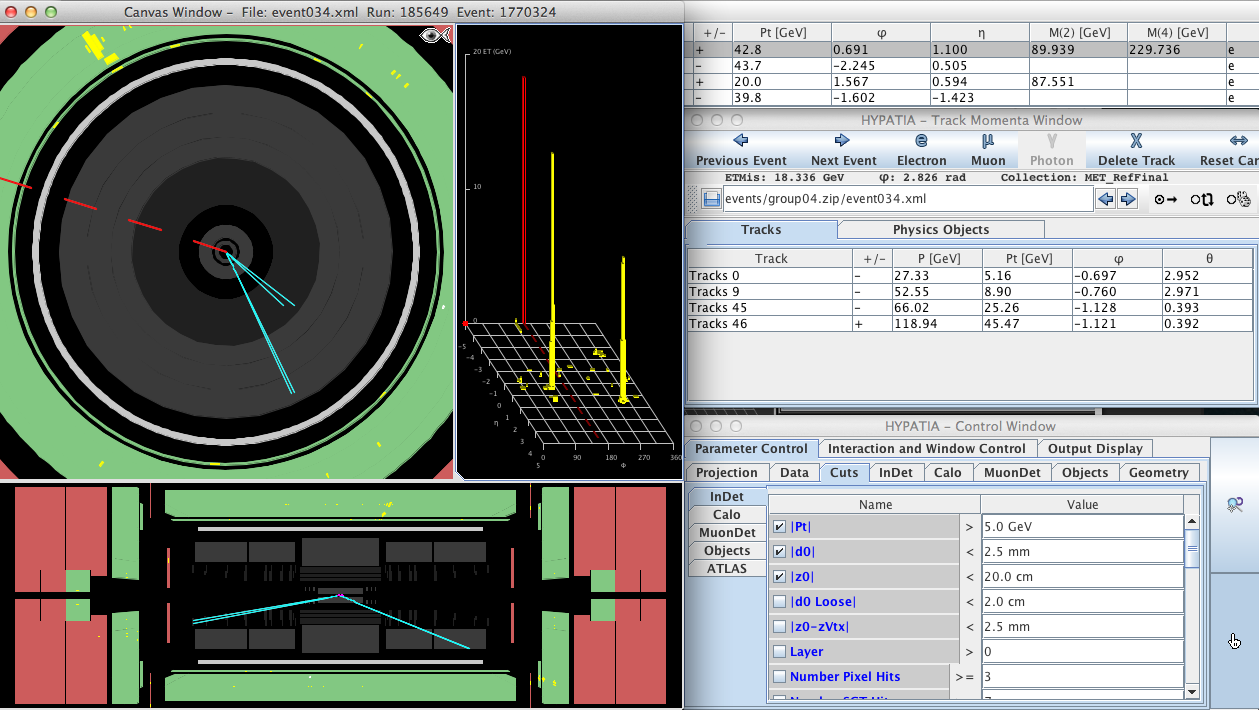1259x710 pixels.
Task: Select the MuonDet side tab in Cuts
Action: pyautogui.click(x=727, y=533)
